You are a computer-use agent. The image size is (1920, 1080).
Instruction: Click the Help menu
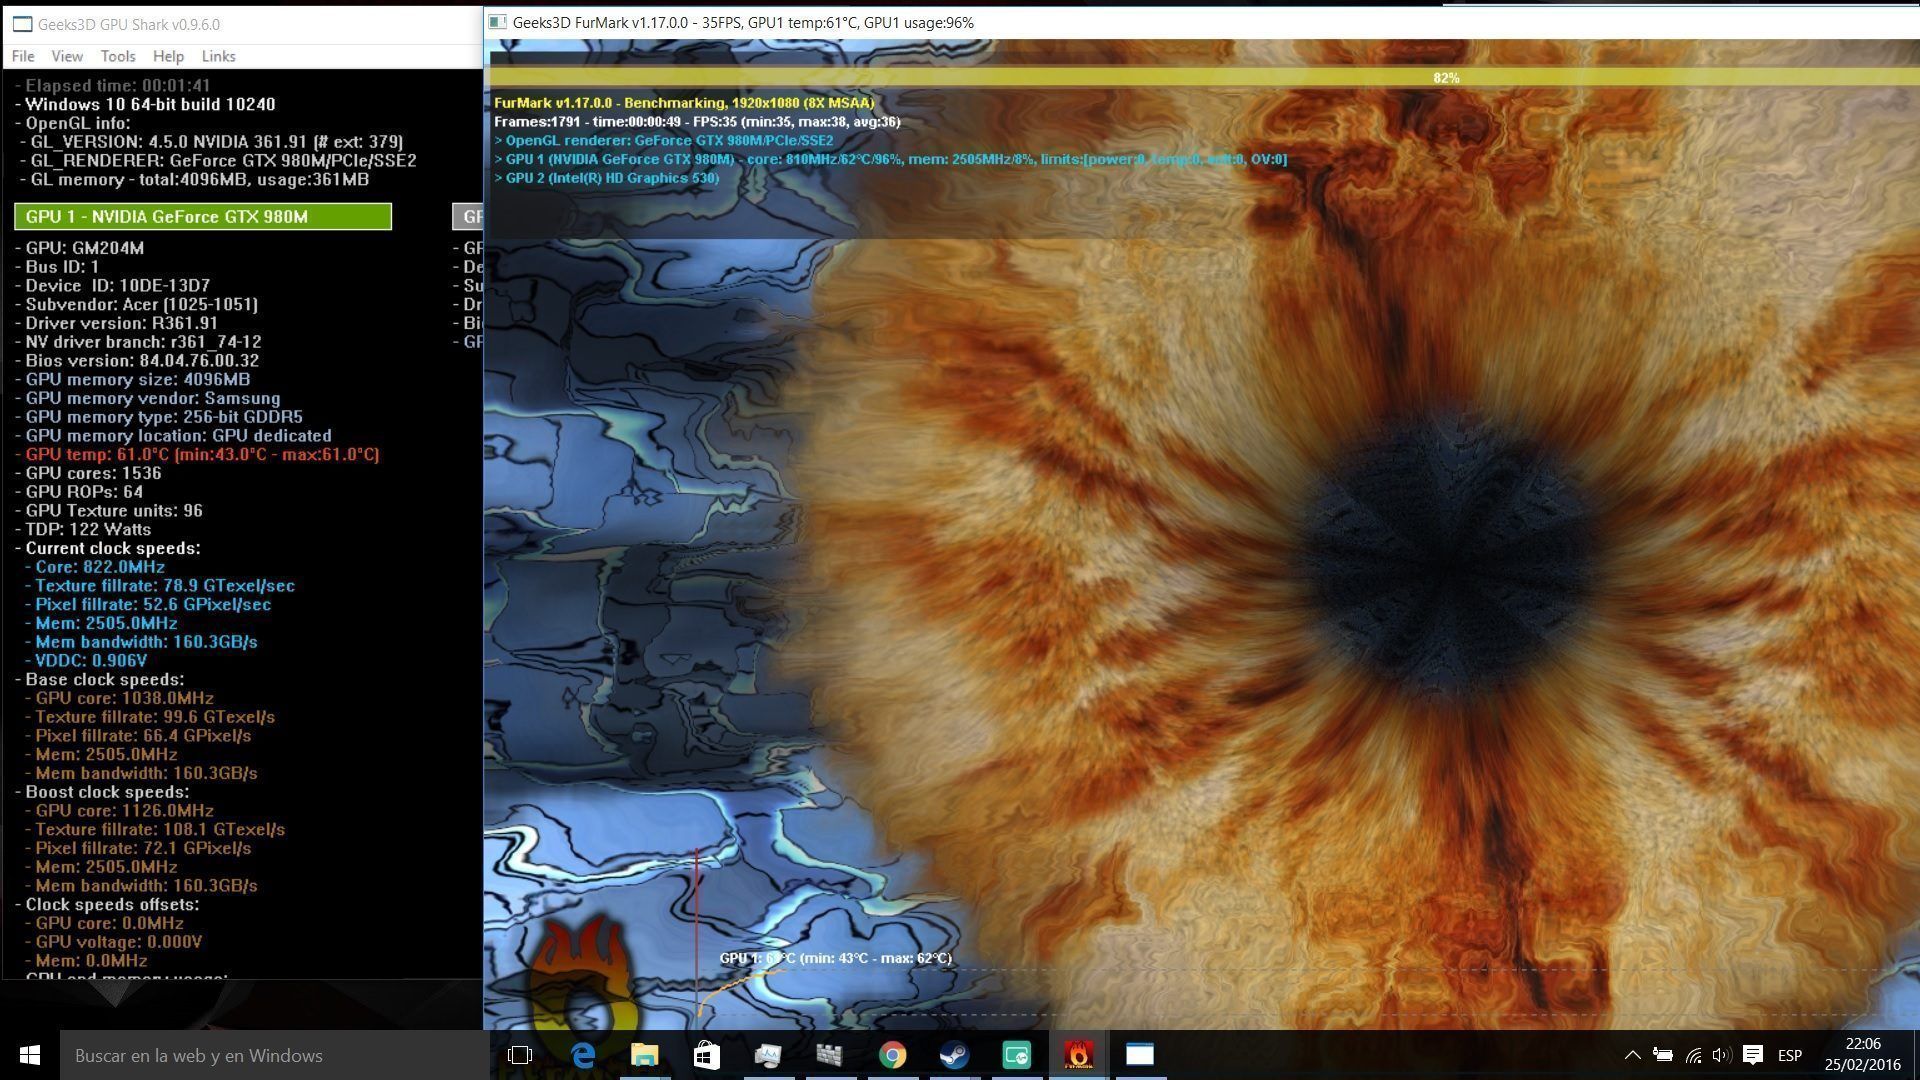(x=168, y=56)
